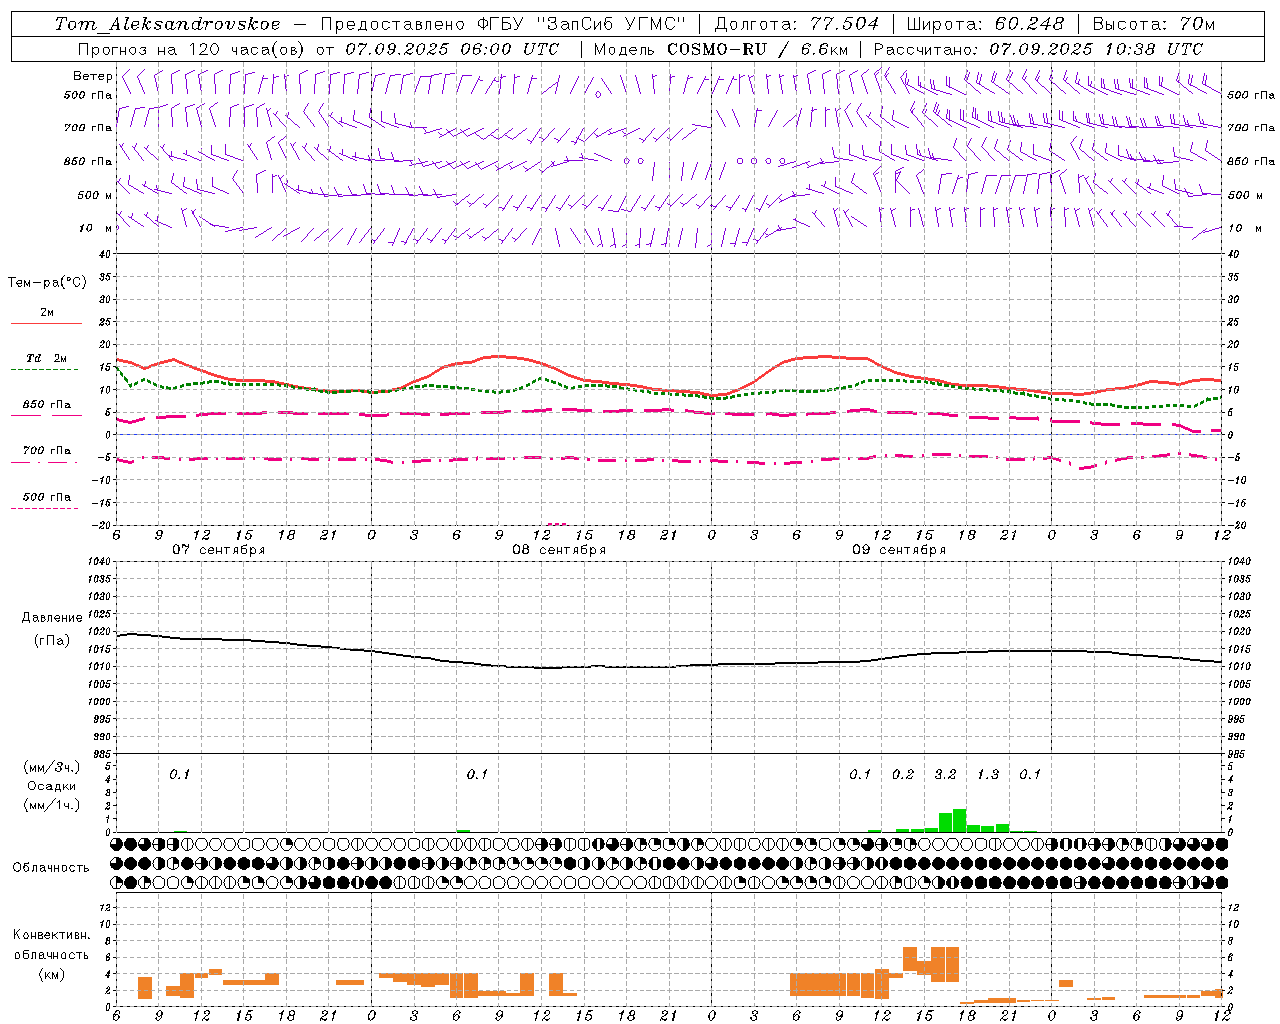Click the (мм/3ч.) precipitation unit label

pyautogui.click(x=52, y=767)
